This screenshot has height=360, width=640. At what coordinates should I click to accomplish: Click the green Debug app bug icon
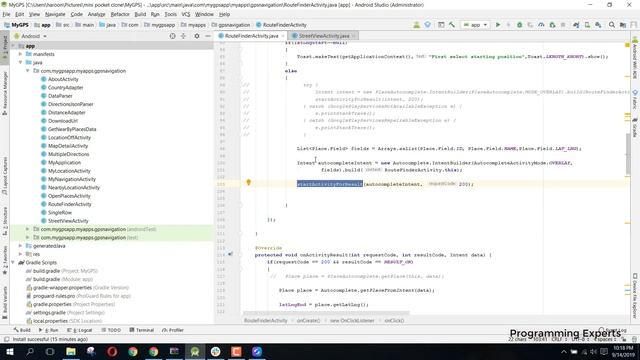tap(519, 25)
